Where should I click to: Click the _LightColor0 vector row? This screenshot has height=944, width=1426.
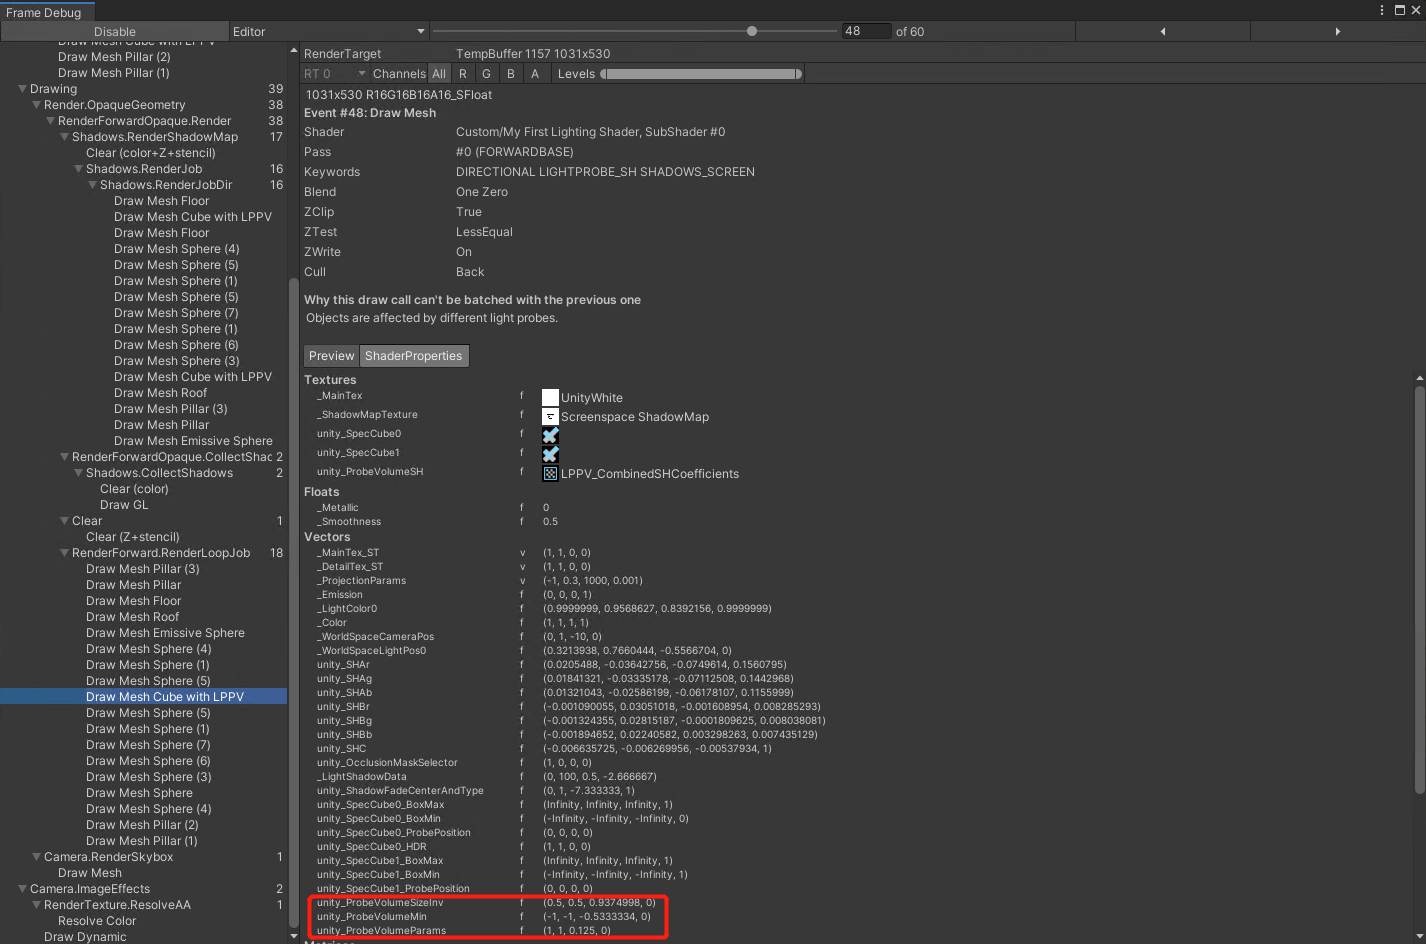pyautogui.click(x=543, y=609)
